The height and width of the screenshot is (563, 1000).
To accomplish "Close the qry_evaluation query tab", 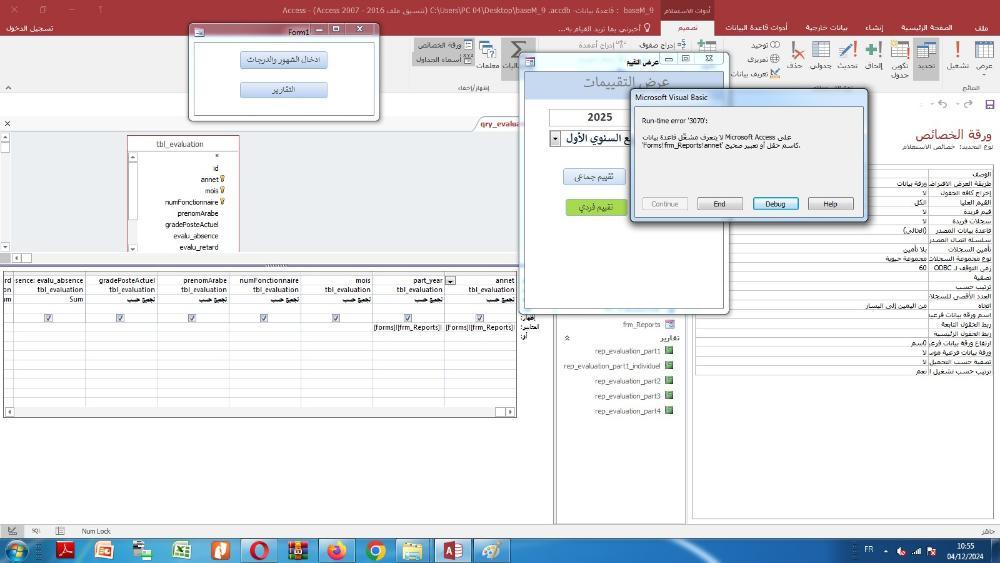I will pos(7,124).
